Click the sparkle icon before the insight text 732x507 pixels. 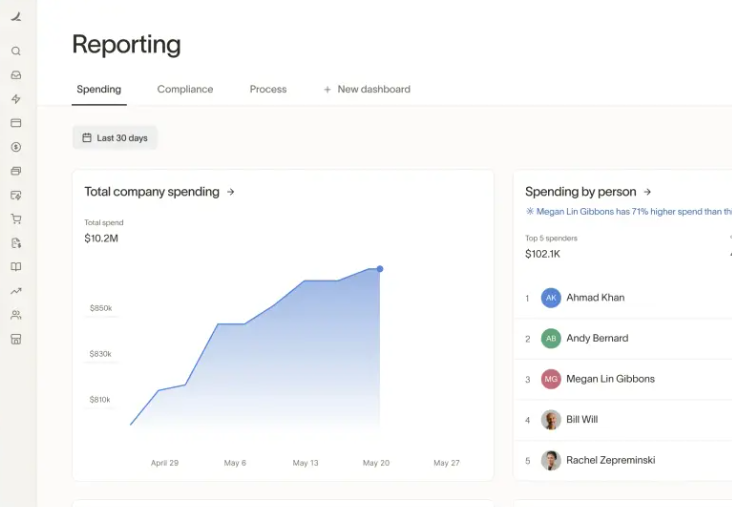tap(530, 211)
